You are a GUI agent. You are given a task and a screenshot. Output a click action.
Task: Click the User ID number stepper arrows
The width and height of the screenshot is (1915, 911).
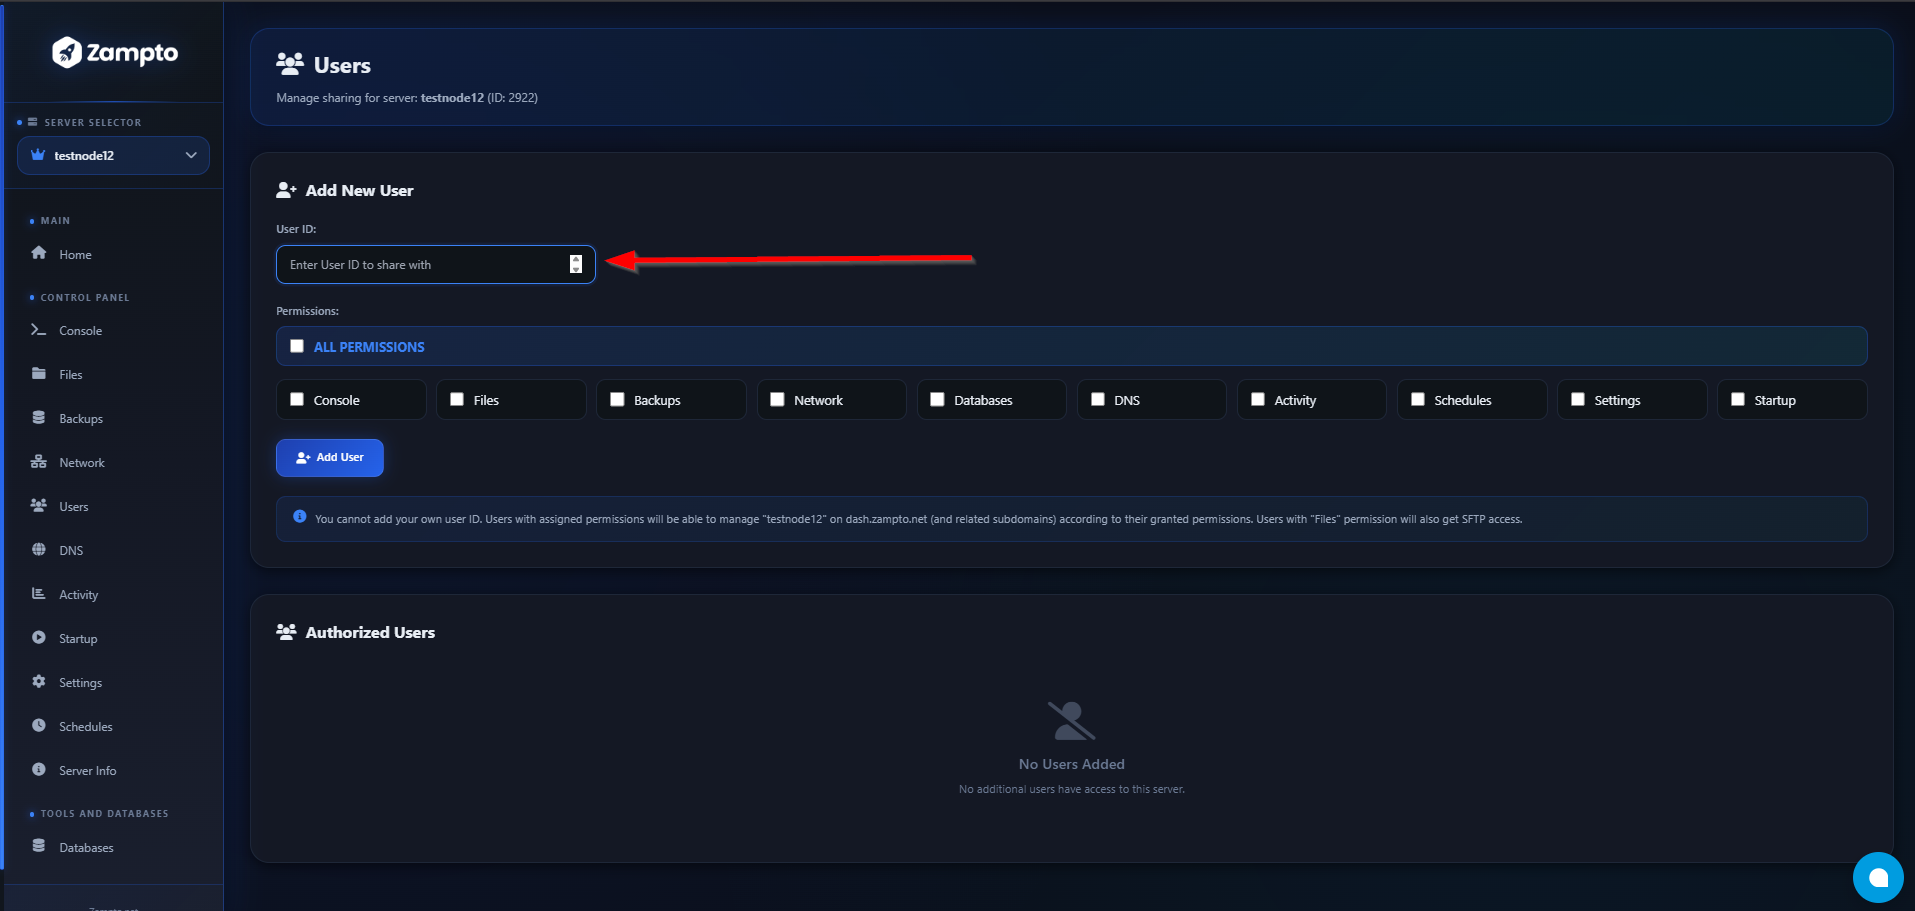pyautogui.click(x=576, y=264)
